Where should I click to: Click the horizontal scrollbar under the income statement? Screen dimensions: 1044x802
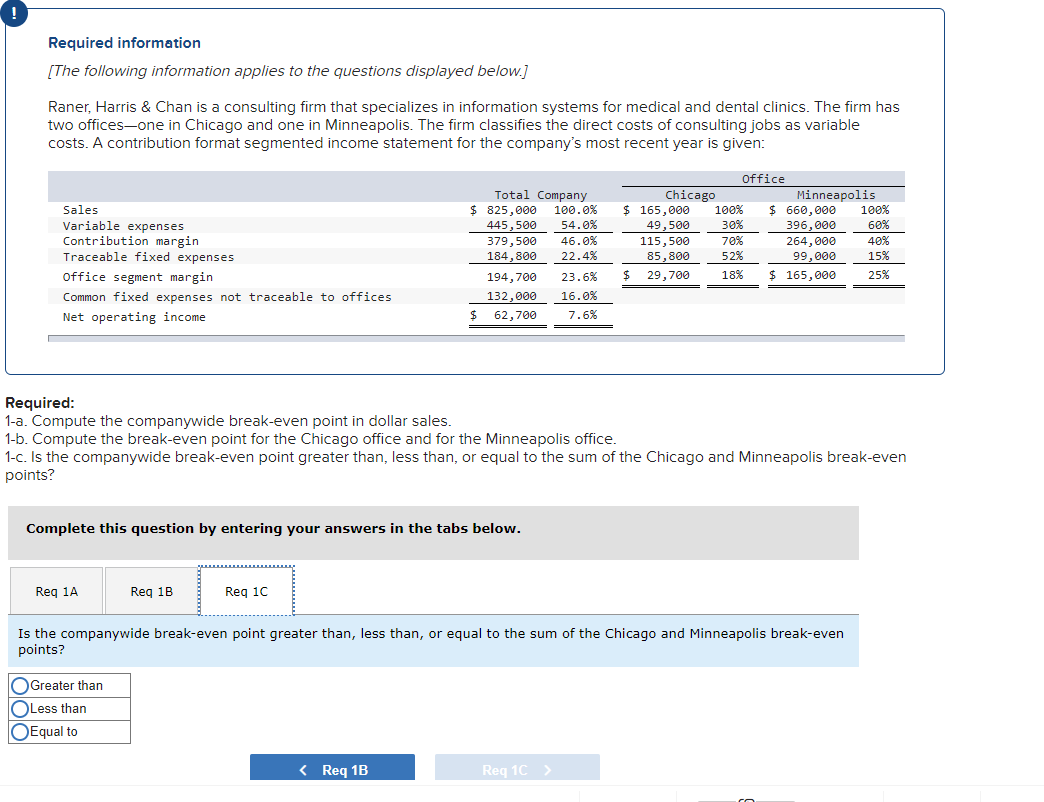pyautogui.click(x=476, y=338)
